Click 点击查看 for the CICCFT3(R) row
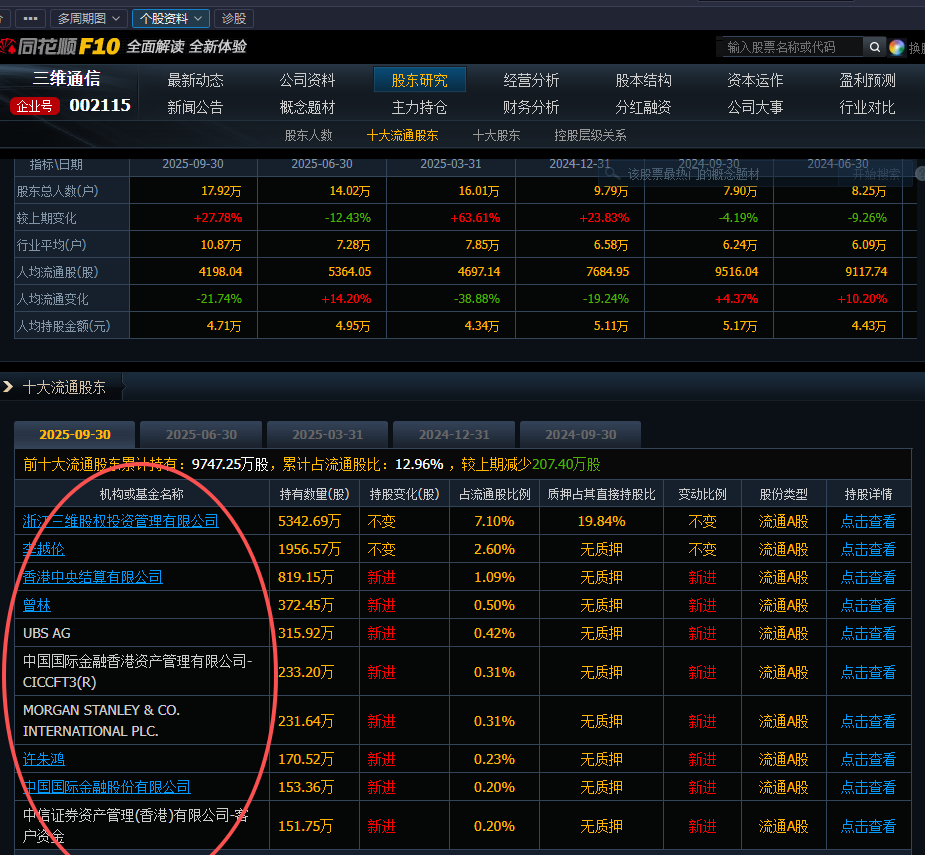The width and height of the screenshot is (925, 855). (x=868, y=672)
